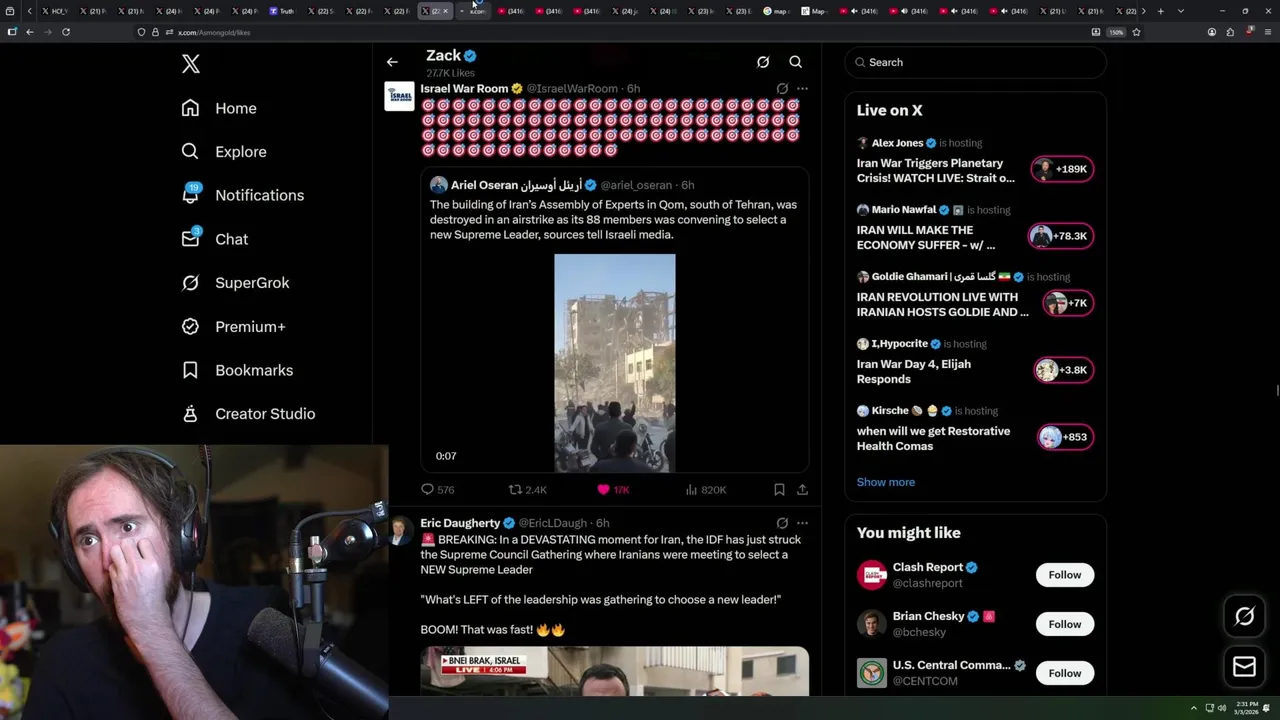Click the X logo home icon

point(191,64)
